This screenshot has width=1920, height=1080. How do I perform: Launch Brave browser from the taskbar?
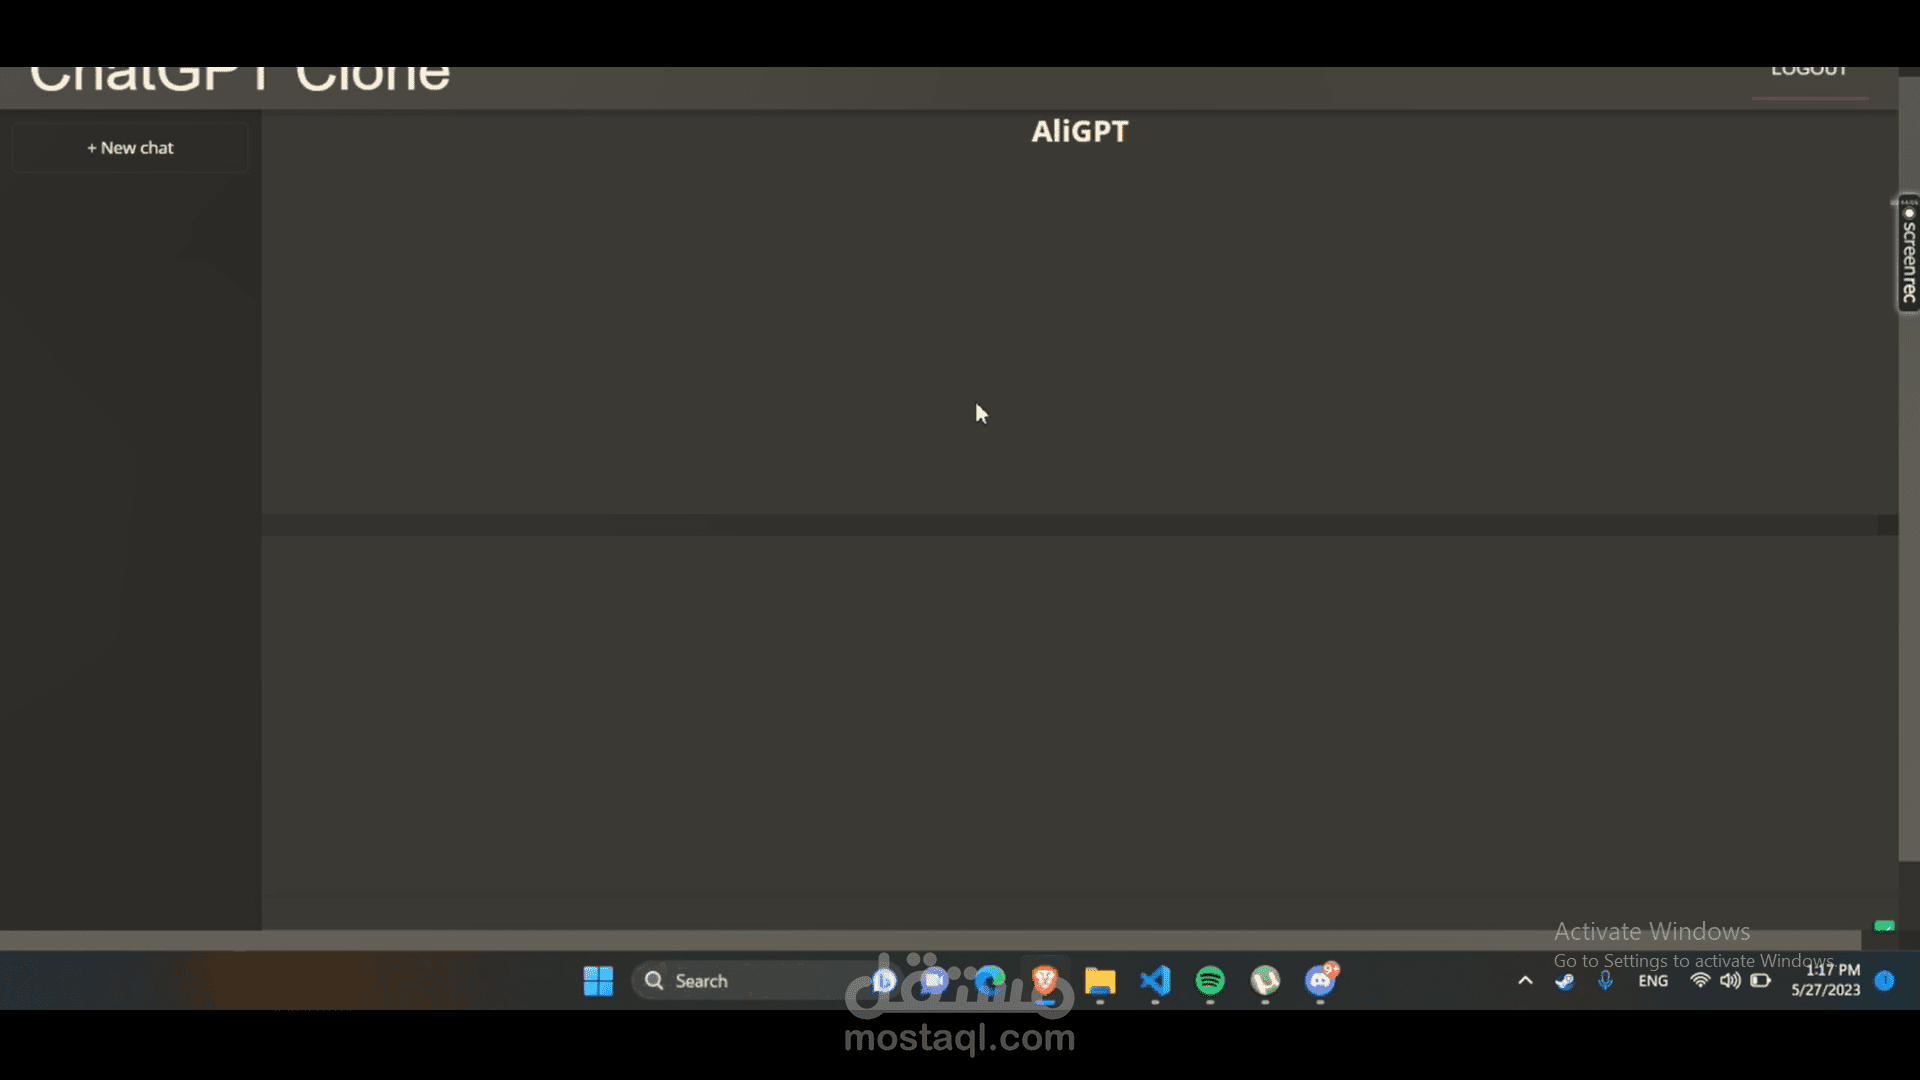(x=1043, y=983)
